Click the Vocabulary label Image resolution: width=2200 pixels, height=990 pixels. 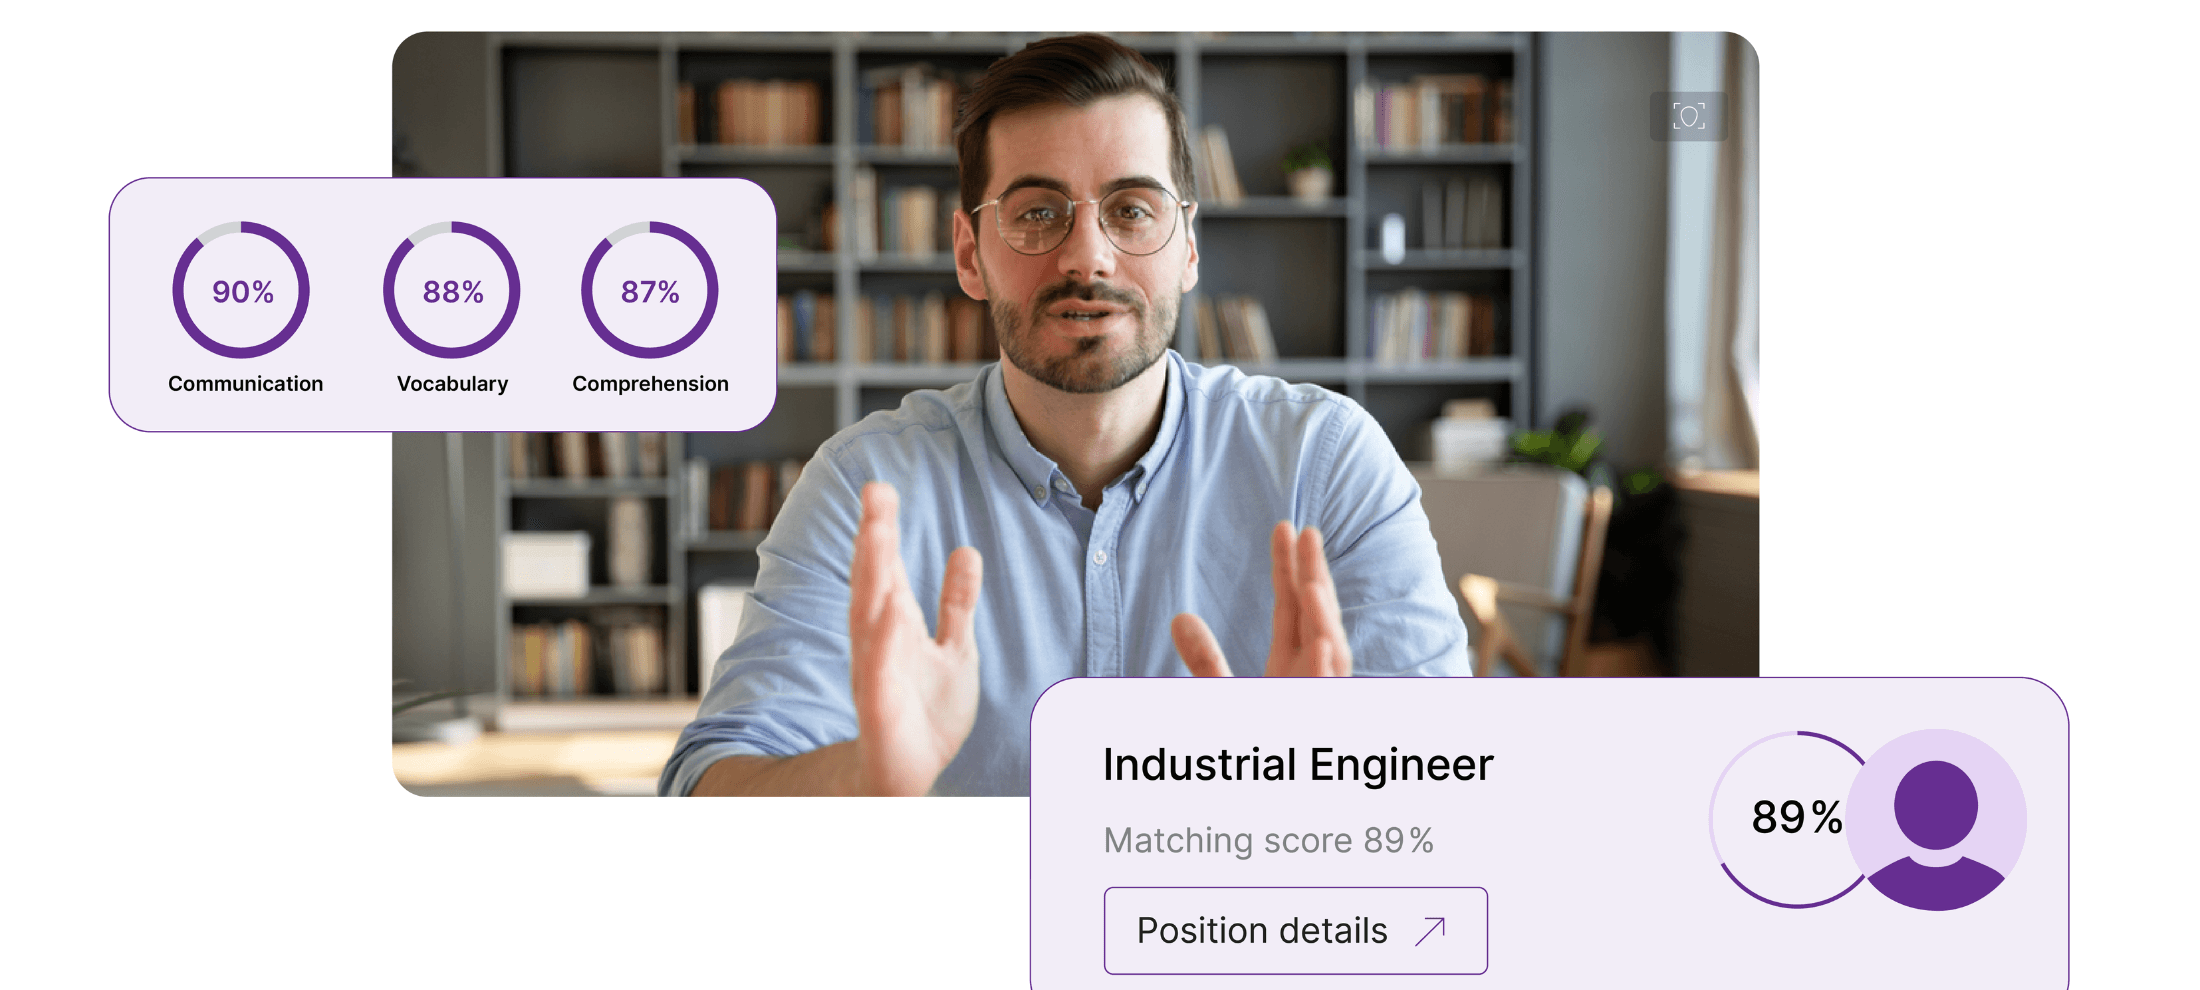click(452, 384)
